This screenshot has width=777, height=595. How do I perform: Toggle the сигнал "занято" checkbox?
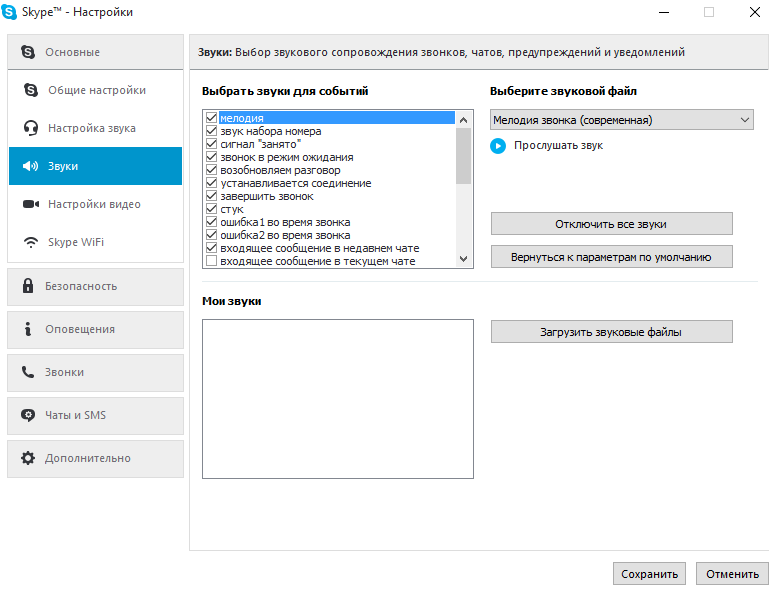[x=212, y=144]
